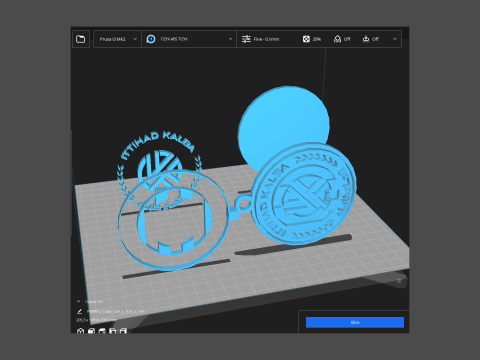Viewport: 480px width, 360px height.
Task: Open the Prusa i3 Mk2 printer selector
Action: [x=118, y=39]
